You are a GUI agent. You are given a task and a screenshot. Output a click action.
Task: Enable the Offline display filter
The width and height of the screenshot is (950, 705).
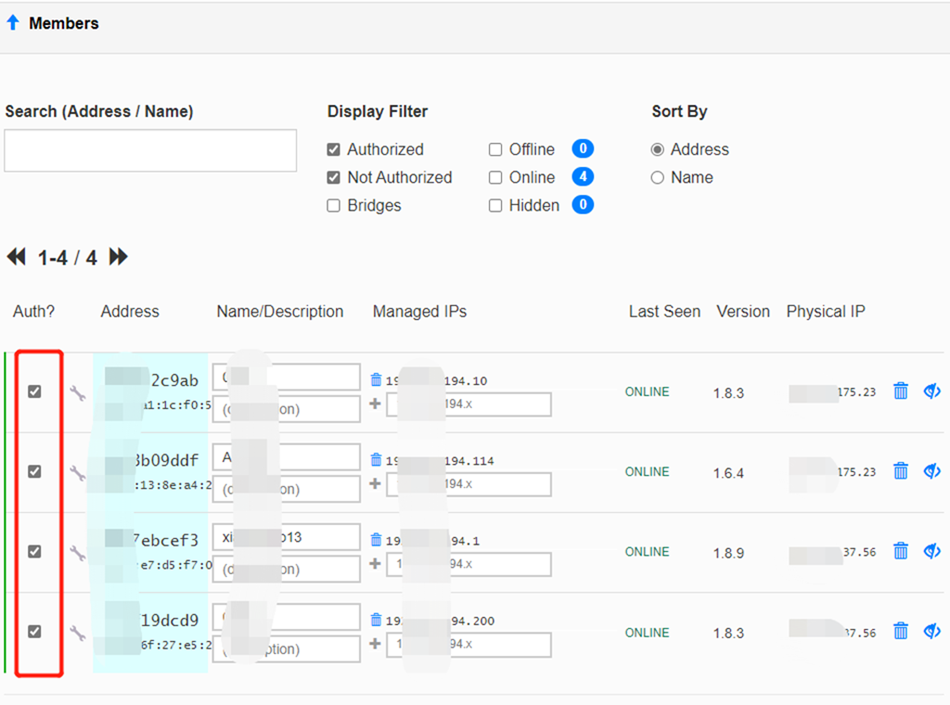pyautogui.click(x=496, y=150)
